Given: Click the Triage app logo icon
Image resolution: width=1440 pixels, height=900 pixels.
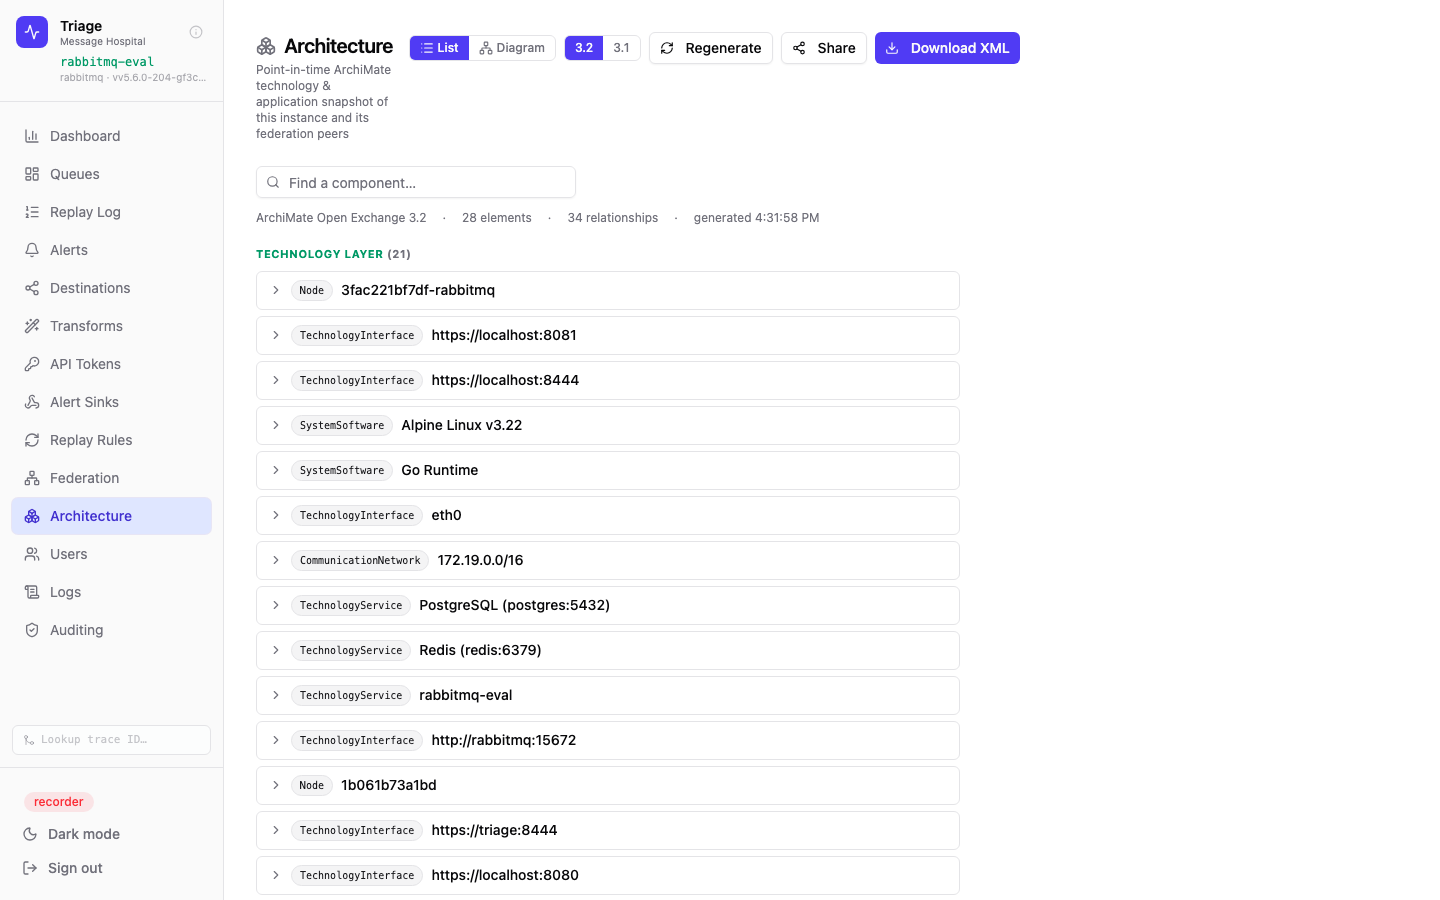Looking at the screenshot, I should pyautogui.click(x=32, y=32).
